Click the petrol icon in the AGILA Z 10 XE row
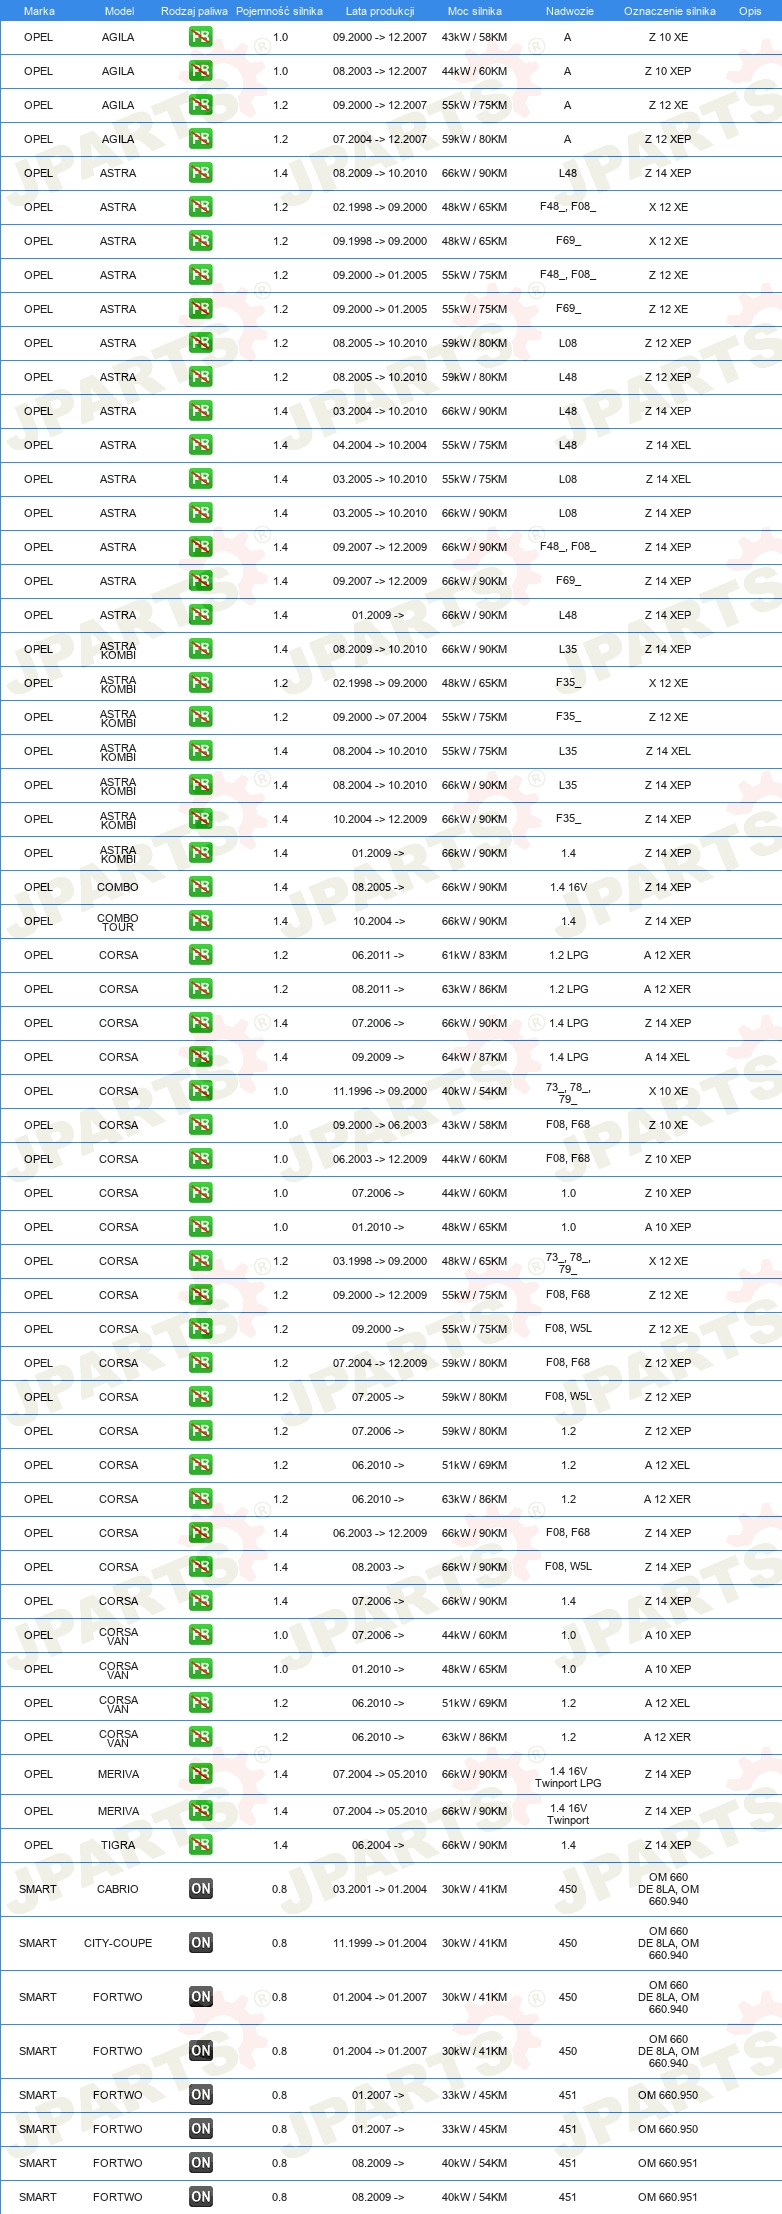This screenshot has height=2214, width=782. tap(200, 37)
